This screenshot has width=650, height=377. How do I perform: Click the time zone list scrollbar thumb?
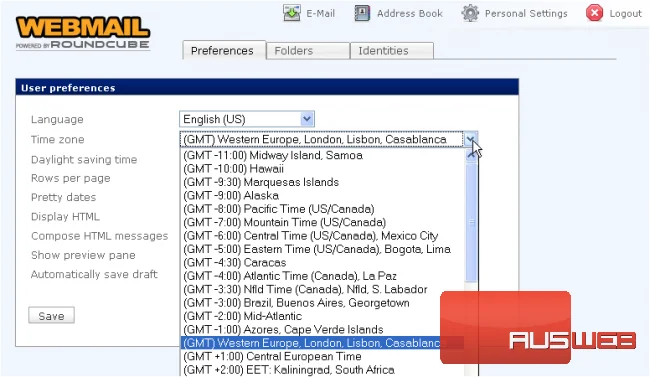point(471,222)
